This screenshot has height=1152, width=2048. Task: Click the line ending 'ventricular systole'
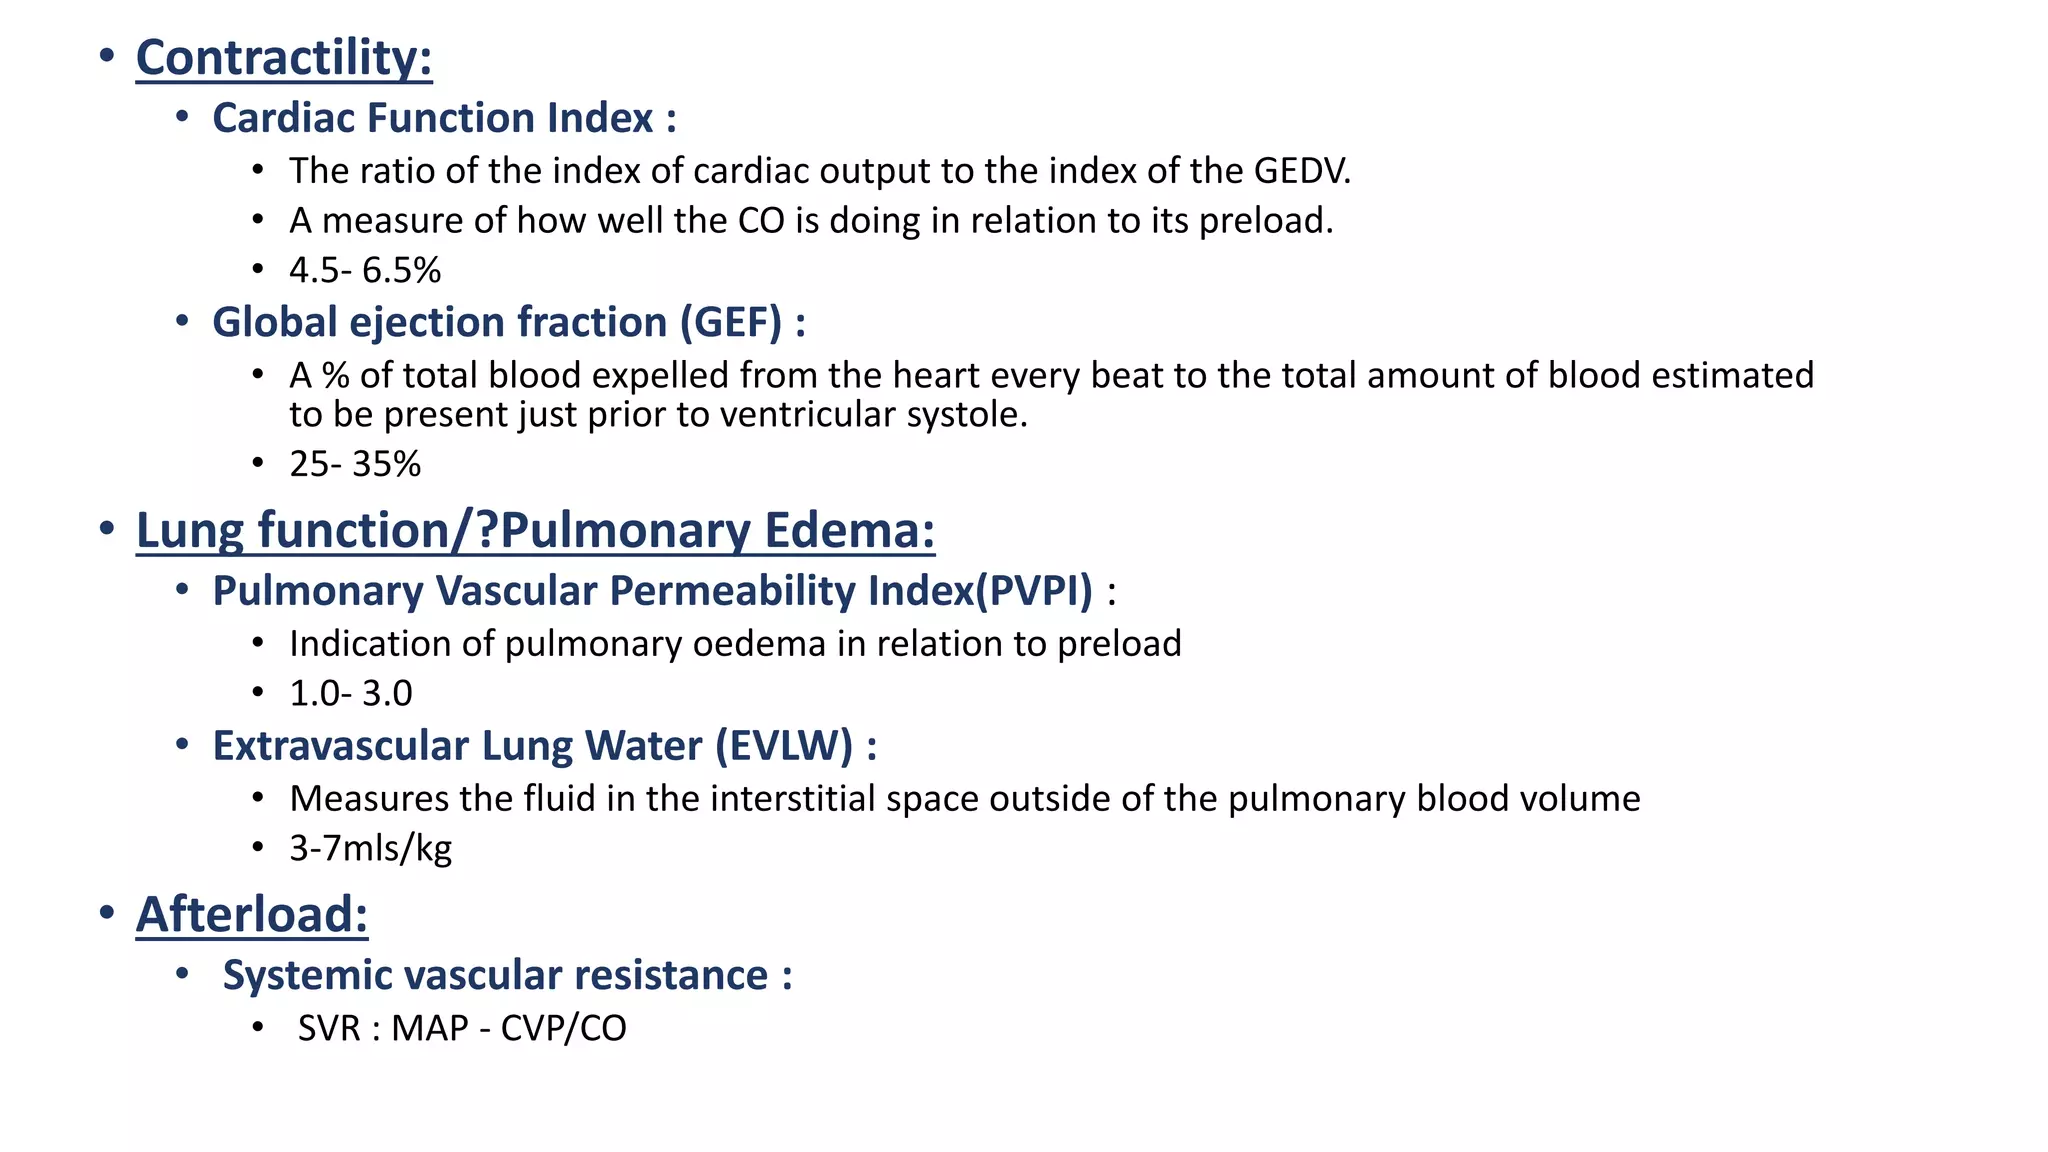(x=658, y=415)
